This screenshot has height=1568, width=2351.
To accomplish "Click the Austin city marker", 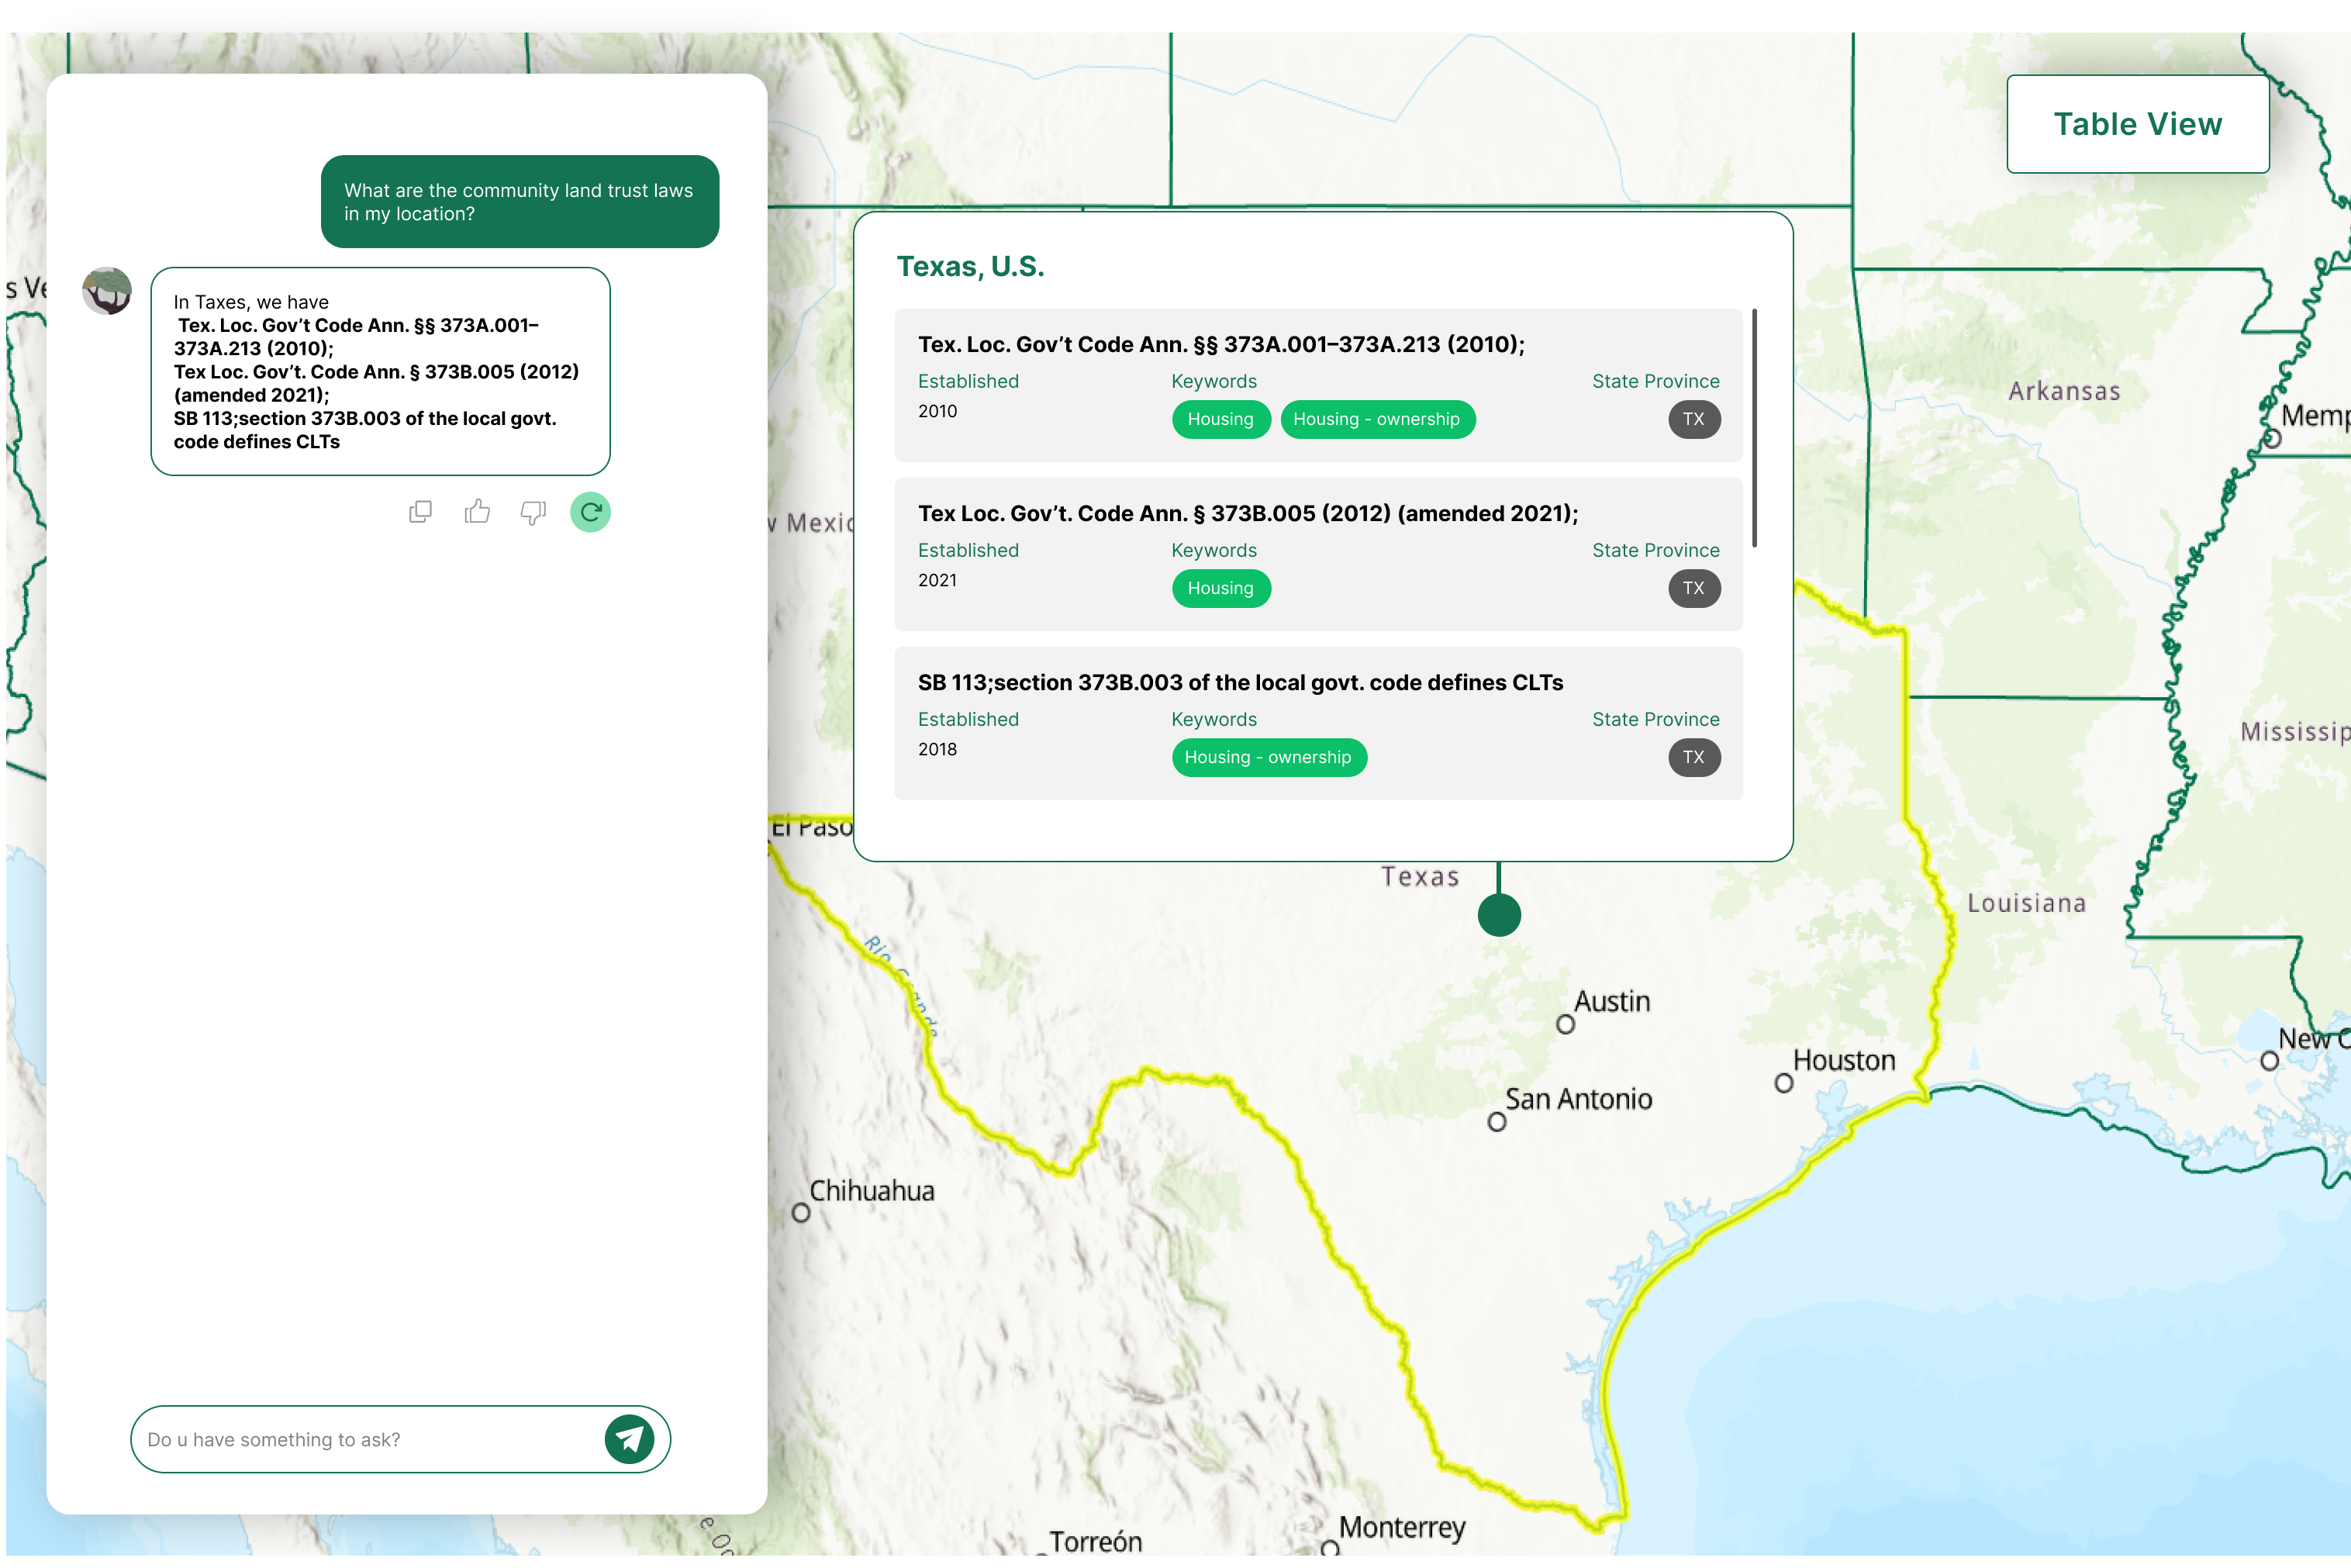I will (x=1566, y=1024).
